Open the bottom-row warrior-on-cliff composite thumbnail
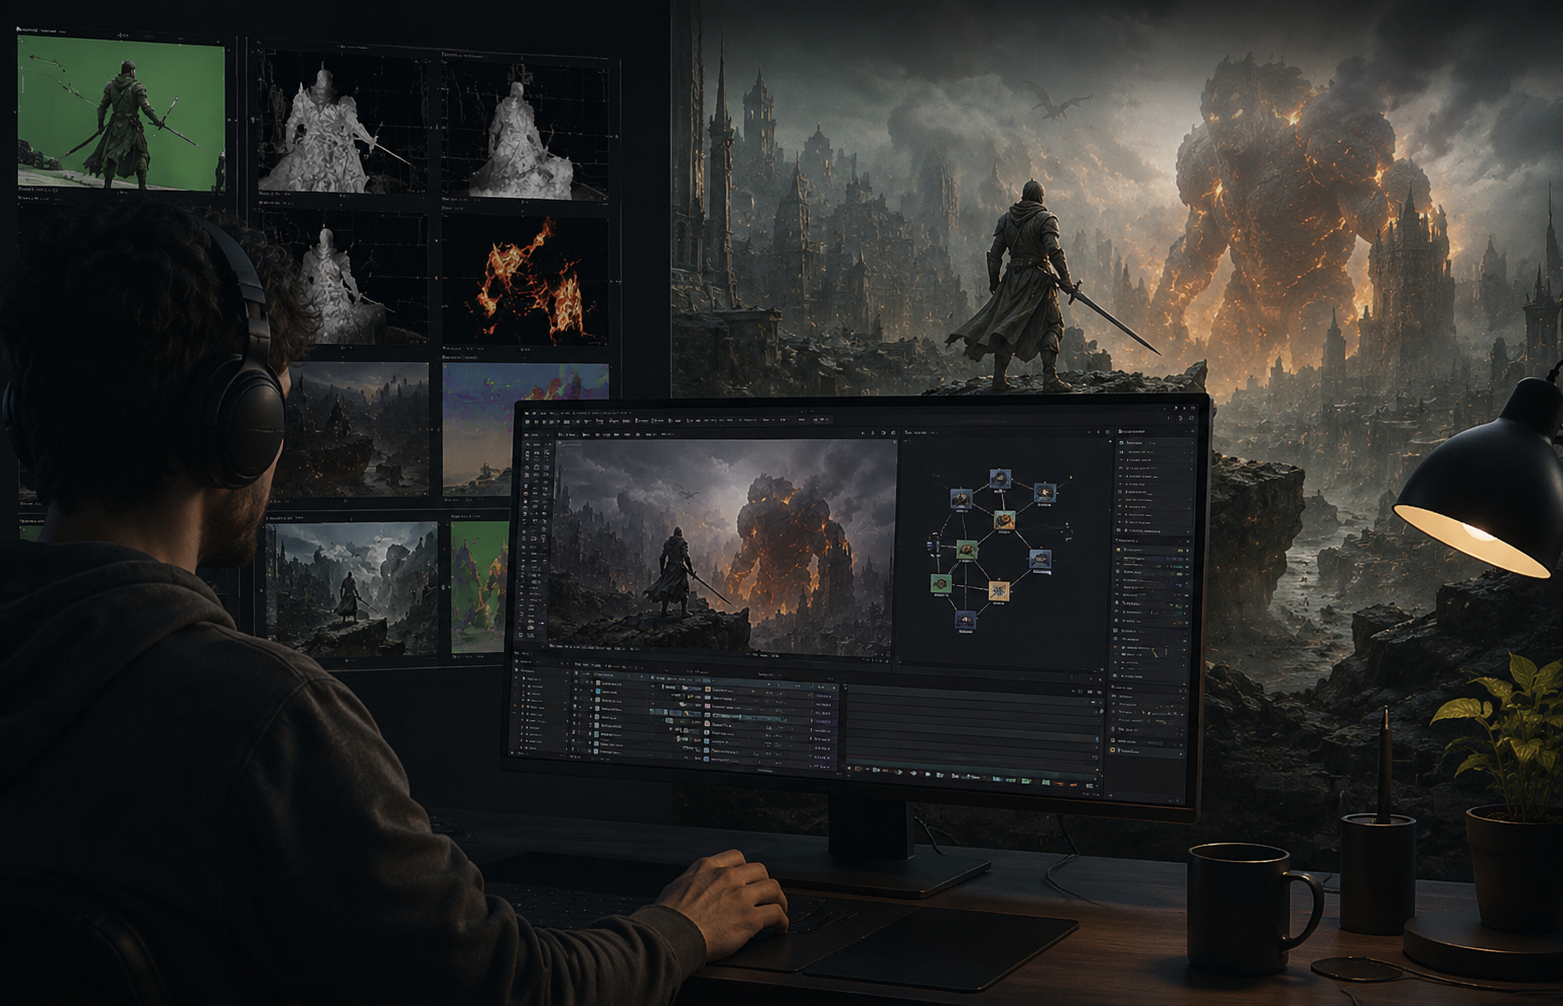Viewport: 1563px width, 1006px height. coord(352,588)
